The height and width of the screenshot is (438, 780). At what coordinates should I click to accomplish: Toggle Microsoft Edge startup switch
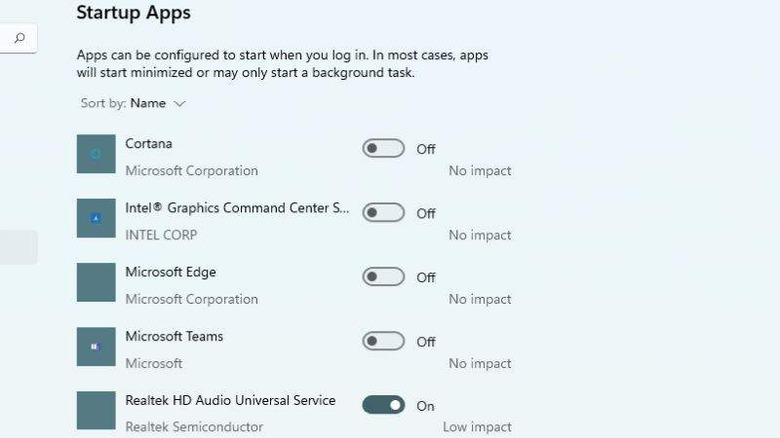(383, 277)
